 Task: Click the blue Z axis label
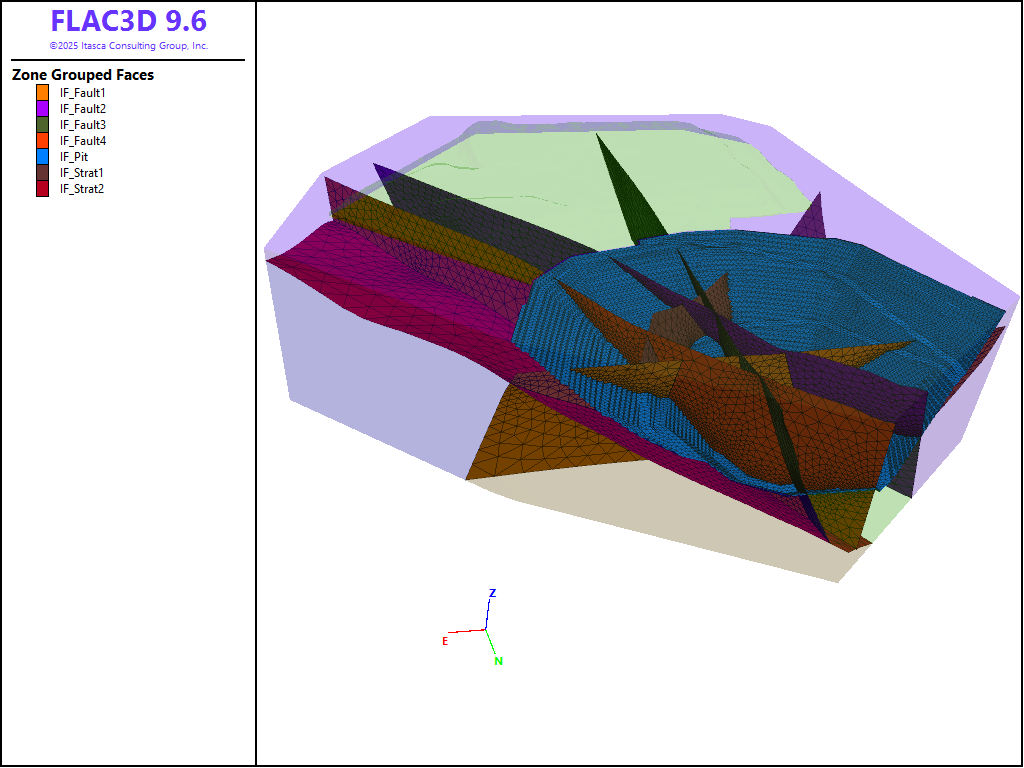(492, 593)
